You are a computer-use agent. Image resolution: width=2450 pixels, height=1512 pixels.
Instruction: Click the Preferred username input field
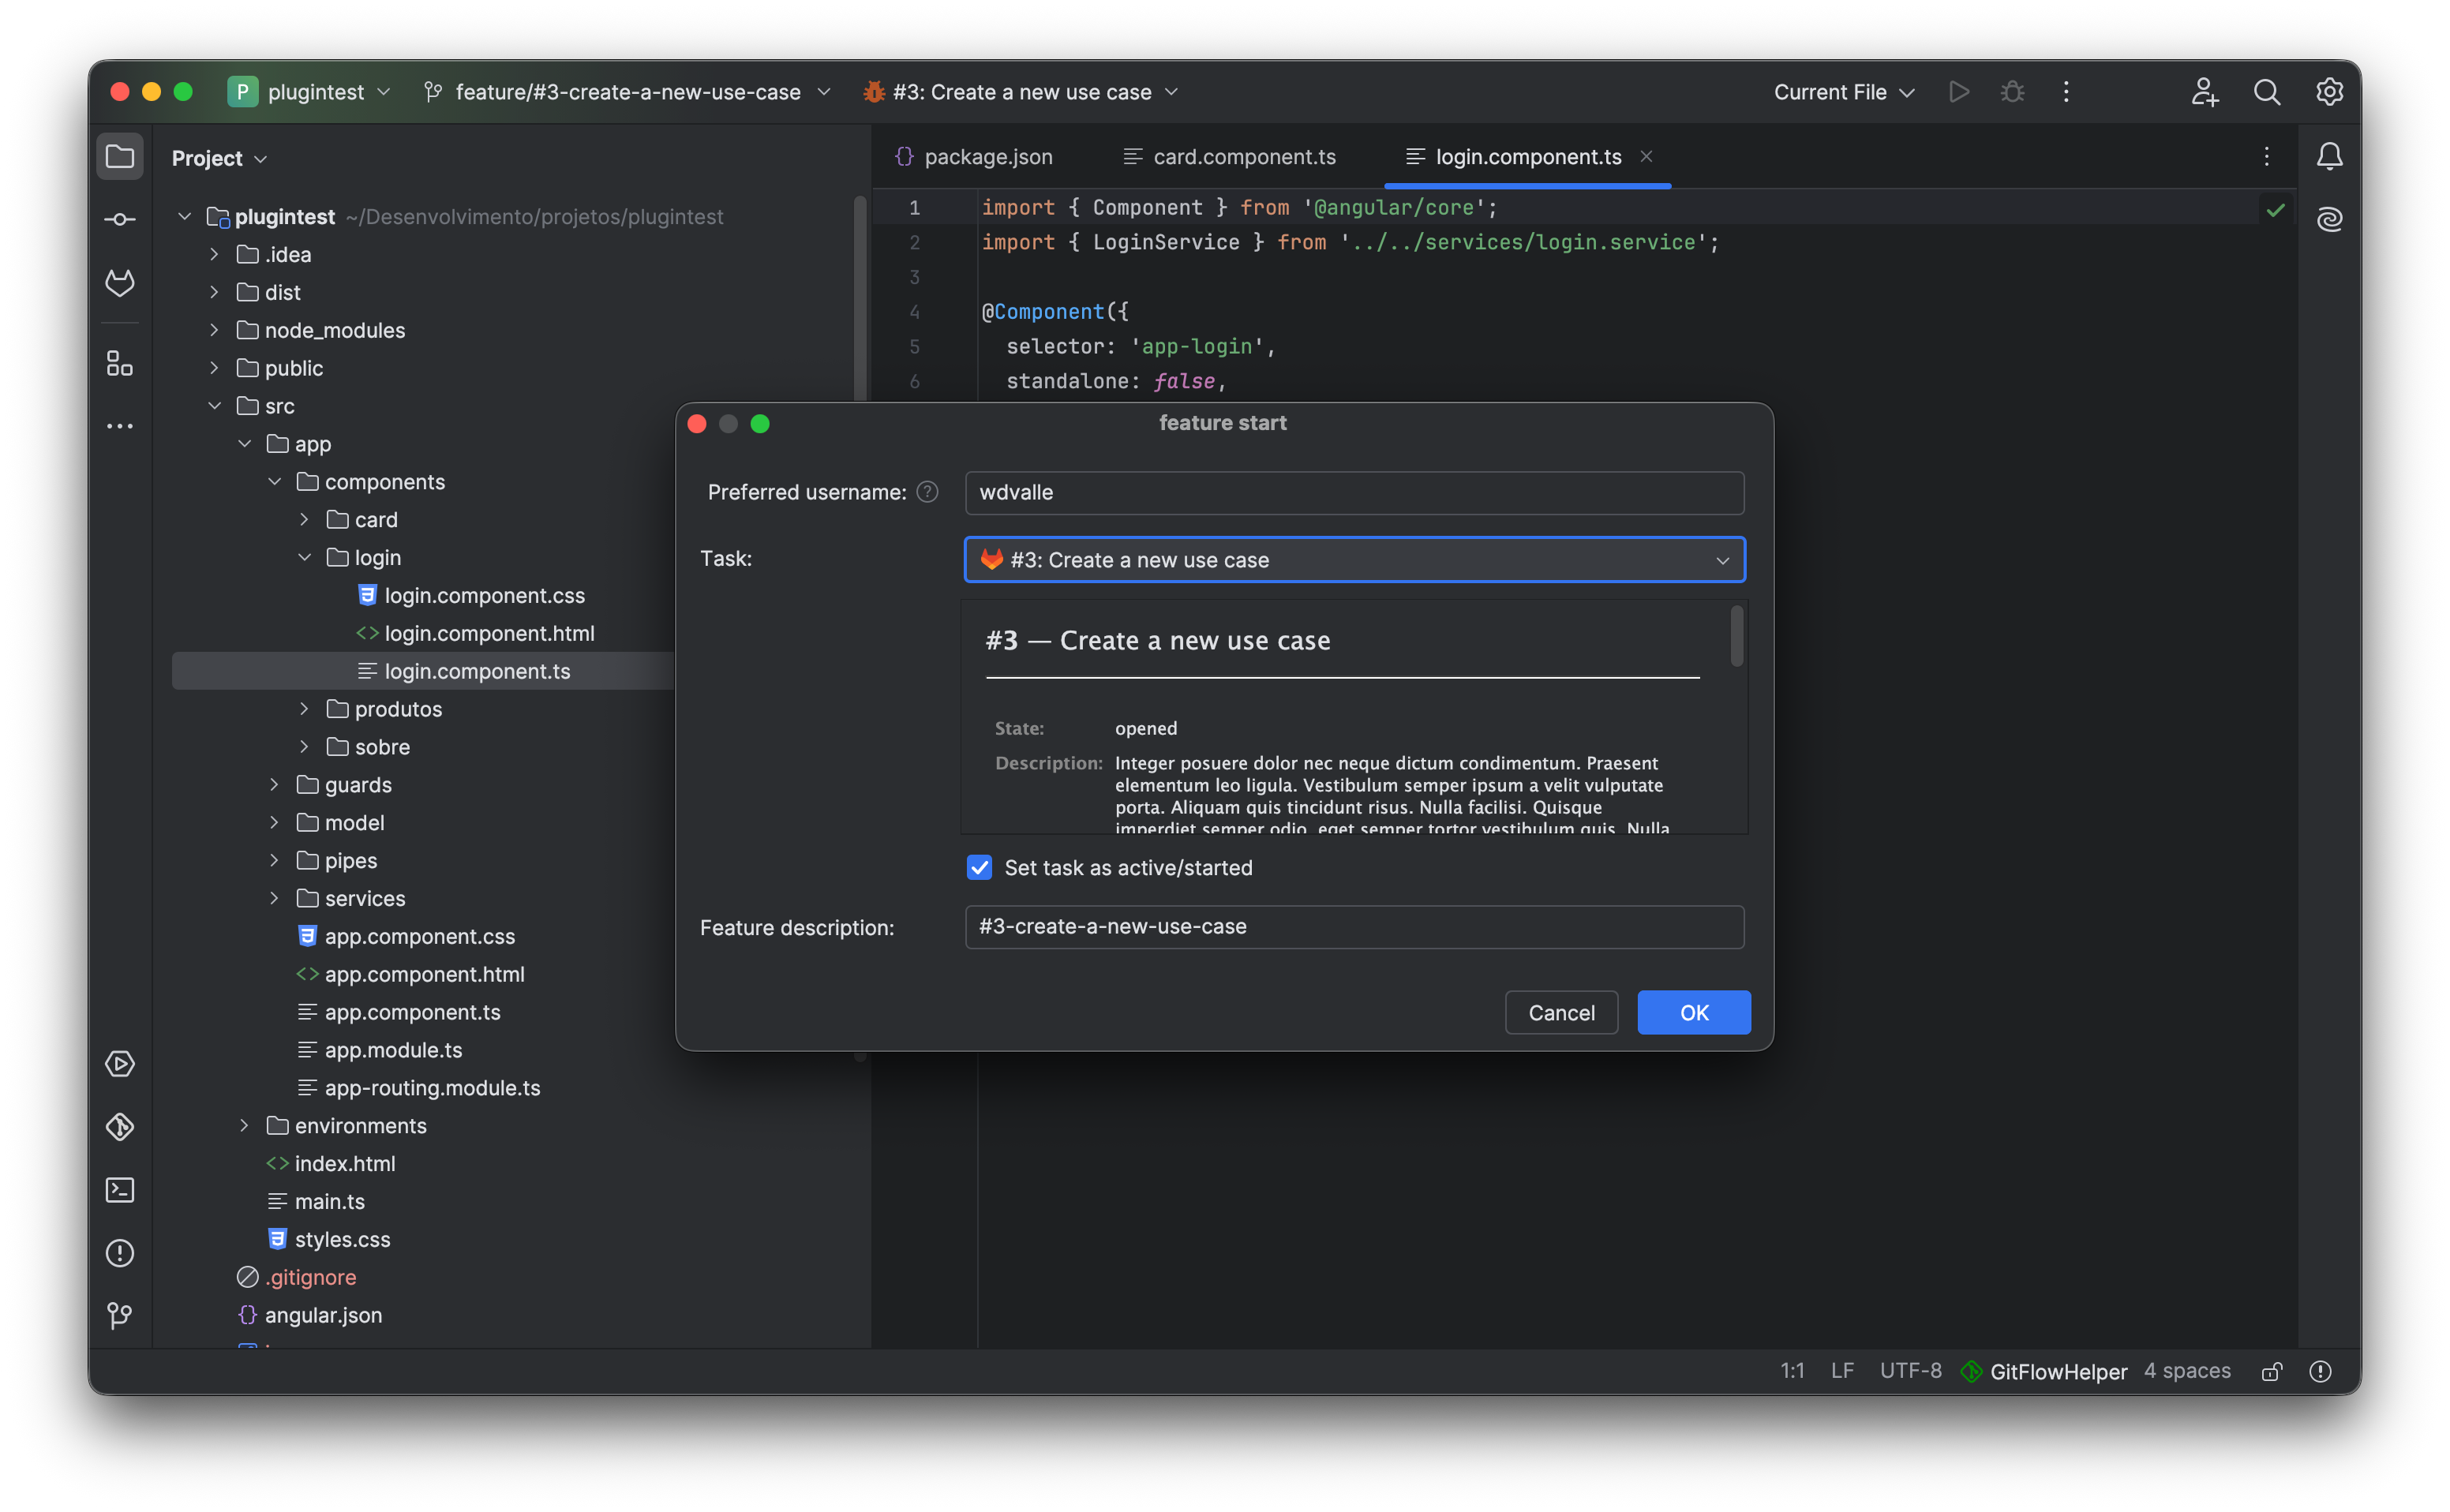pyautogui.click(x=1354, y=492)
